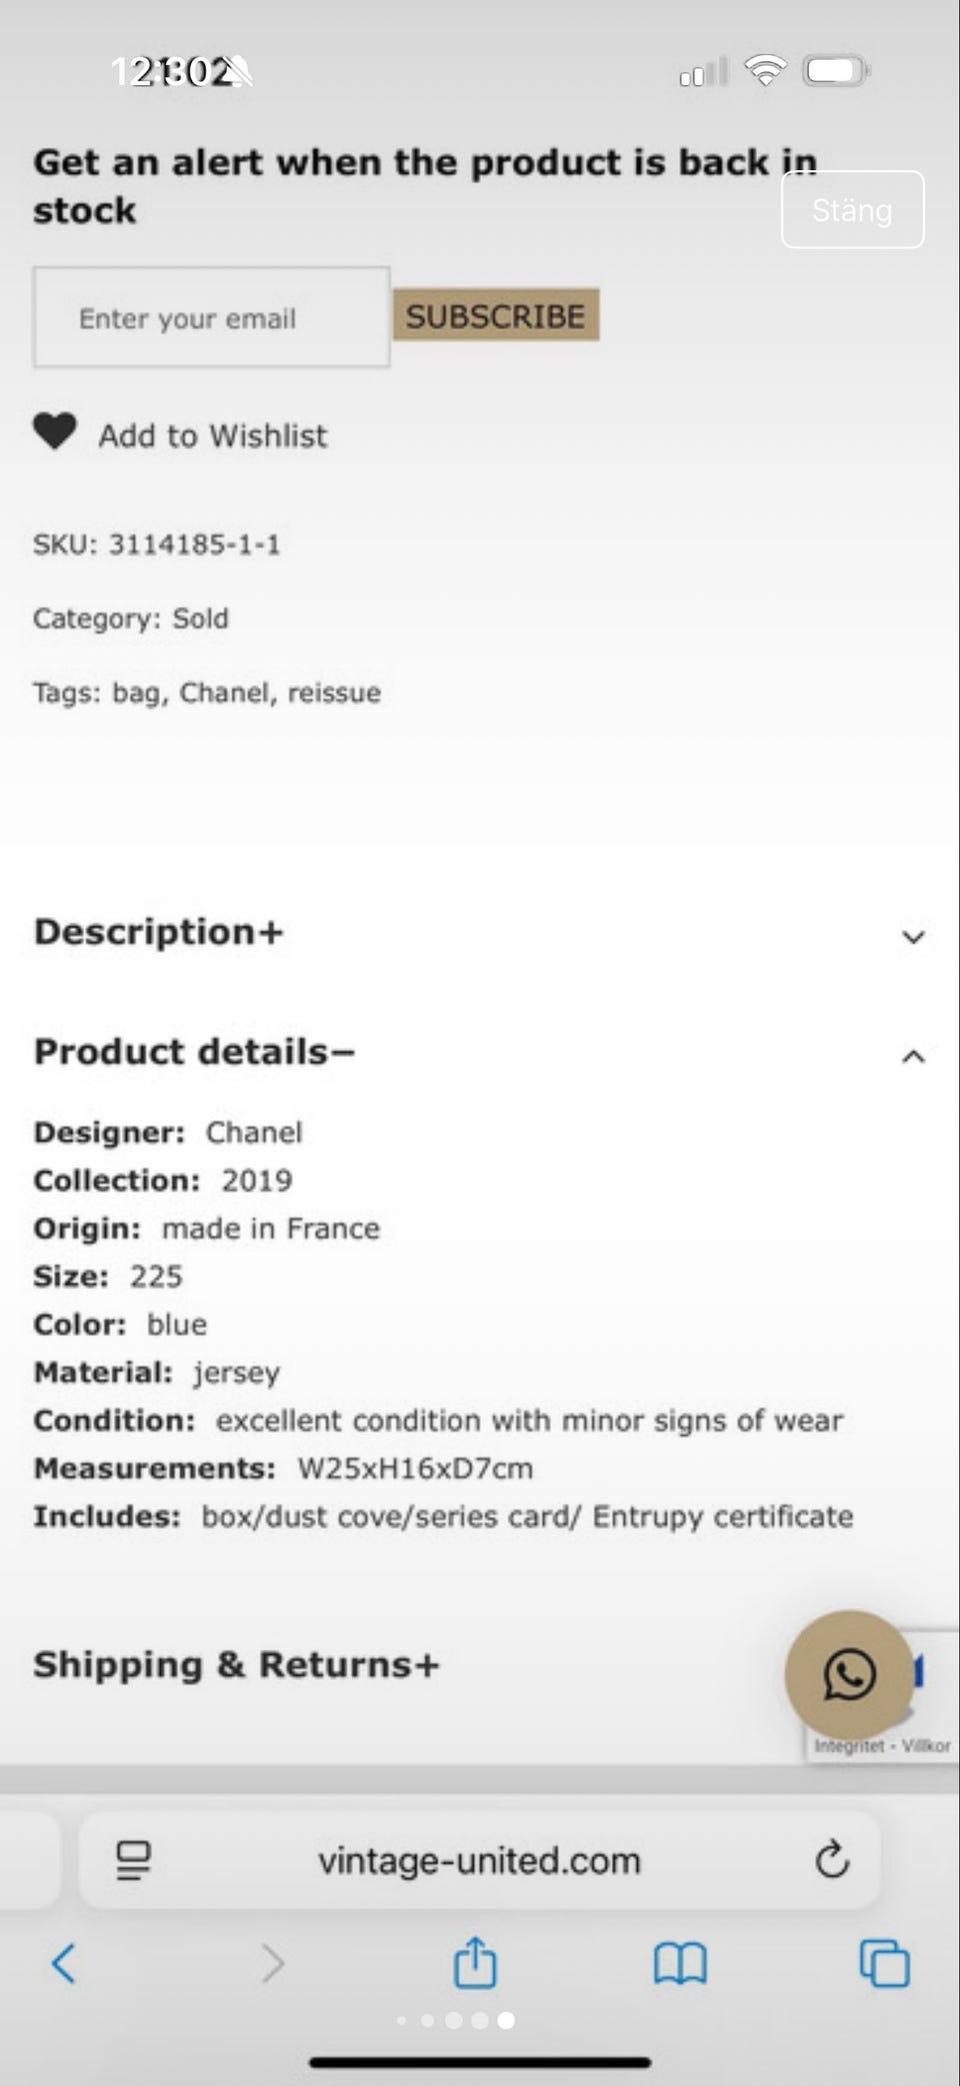Click the Add to Wishlist link
This screenshot has height=2086, width=960.
click(x=212, y=436)
